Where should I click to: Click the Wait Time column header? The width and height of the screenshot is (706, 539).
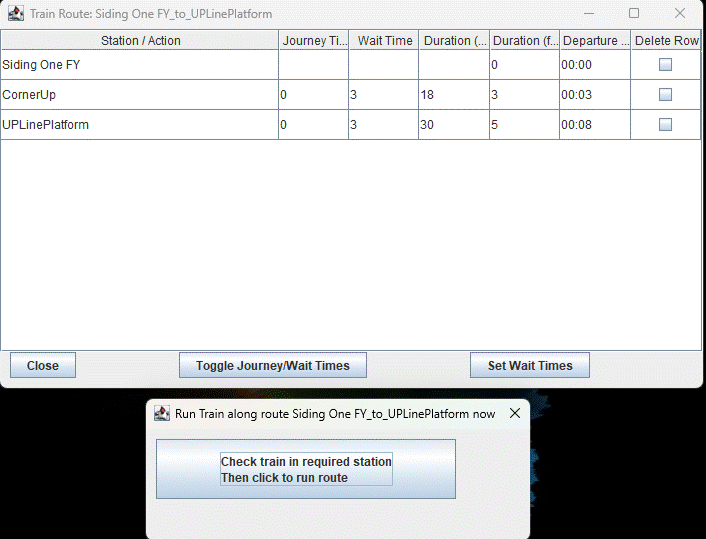click(x=384, y=41)
